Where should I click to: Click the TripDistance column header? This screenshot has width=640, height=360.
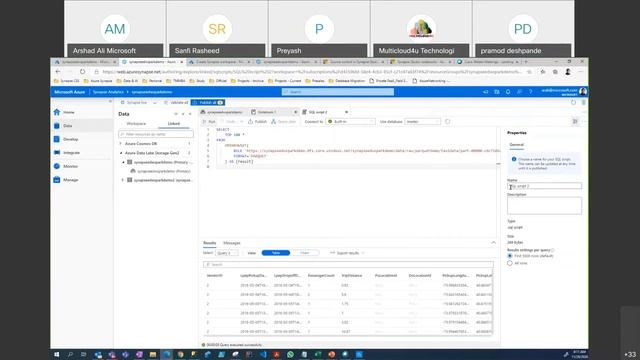pos(352,276)
